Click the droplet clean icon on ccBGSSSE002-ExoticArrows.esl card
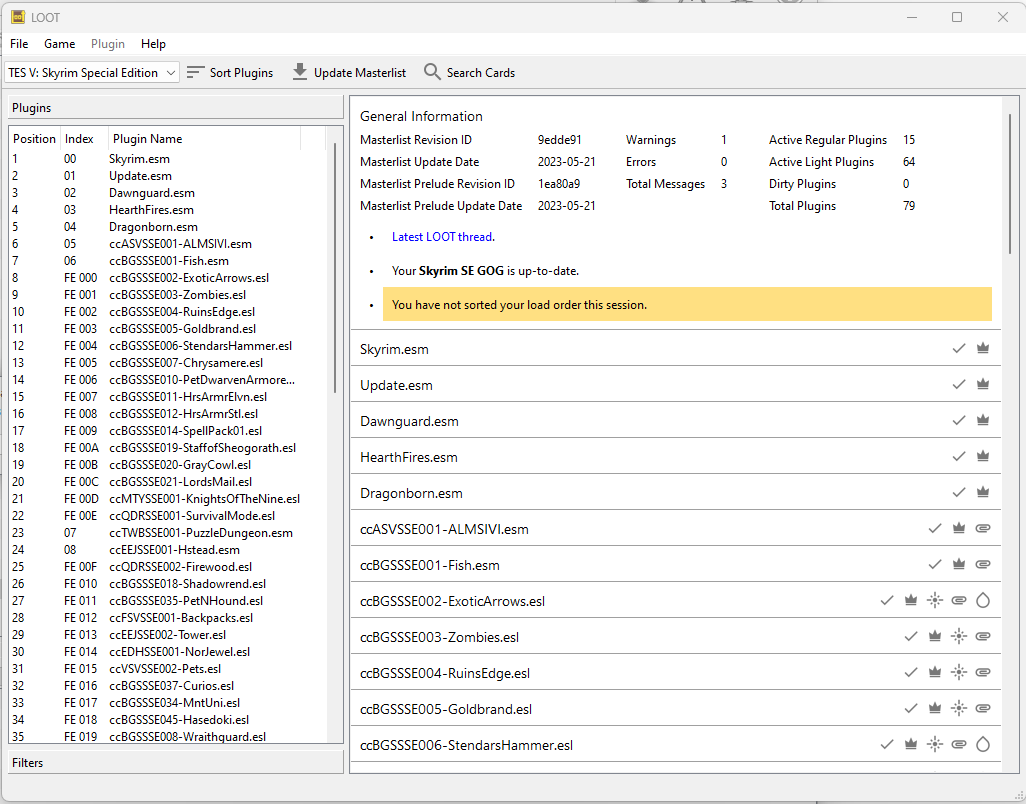 pos(983,601)
